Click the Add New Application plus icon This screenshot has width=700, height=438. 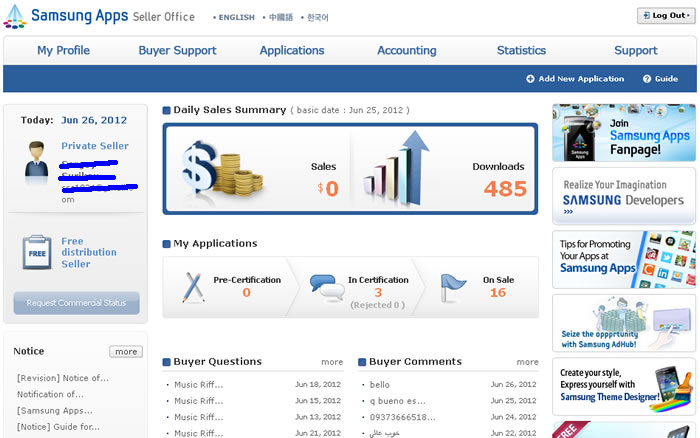[530, 79]
